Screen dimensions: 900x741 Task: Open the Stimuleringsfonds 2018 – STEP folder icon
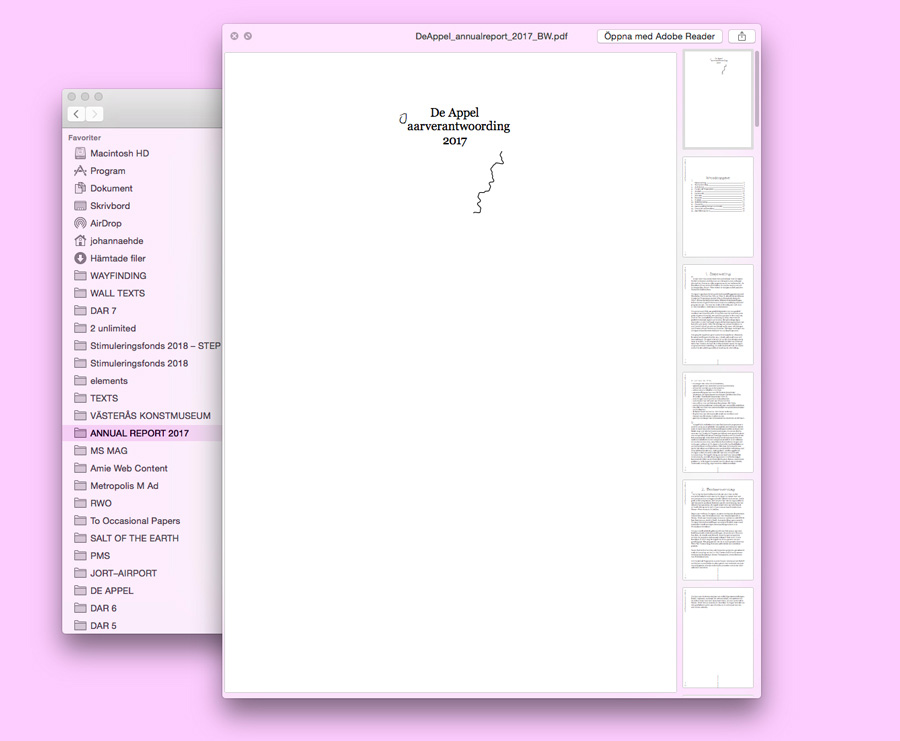click(80, 346)
